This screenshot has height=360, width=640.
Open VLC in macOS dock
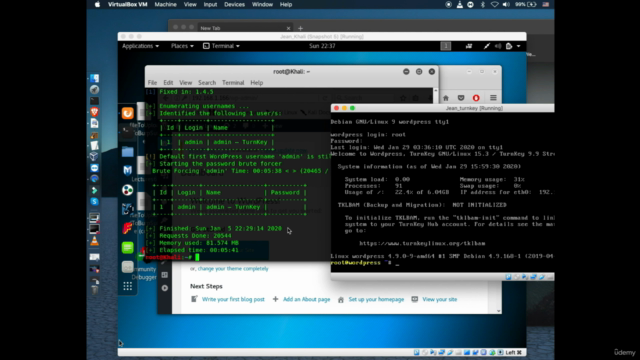[94, 241]
